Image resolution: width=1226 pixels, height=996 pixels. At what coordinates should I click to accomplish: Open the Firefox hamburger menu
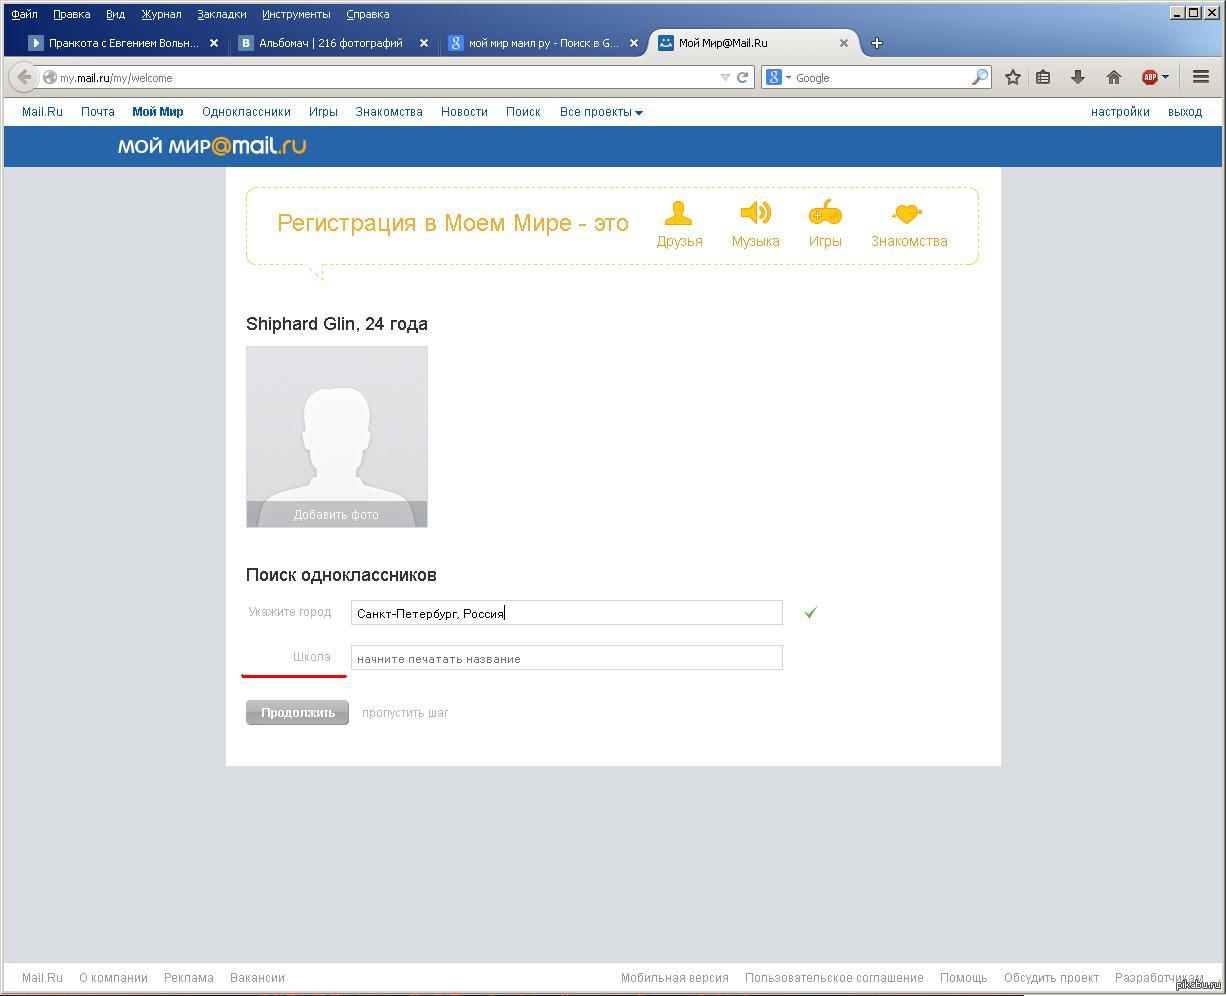coord(1201,77)
